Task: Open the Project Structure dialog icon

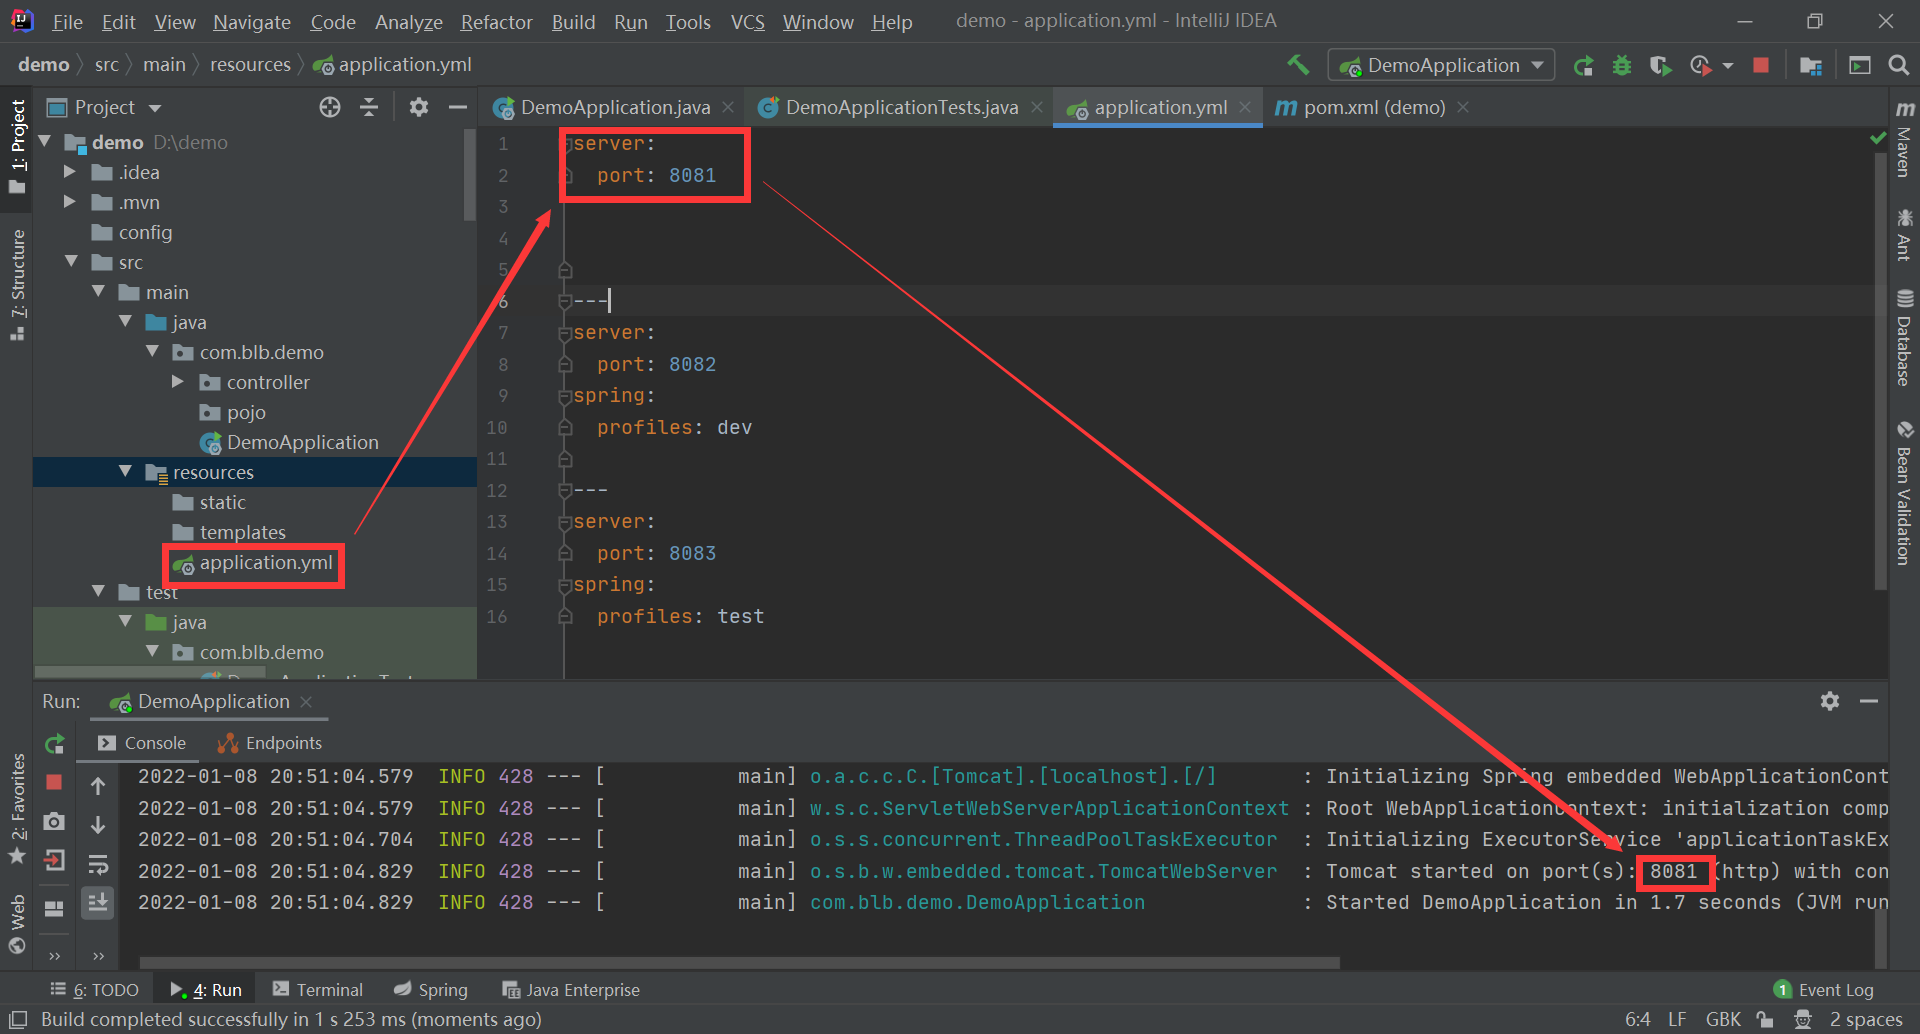Action: point(1810,66)
